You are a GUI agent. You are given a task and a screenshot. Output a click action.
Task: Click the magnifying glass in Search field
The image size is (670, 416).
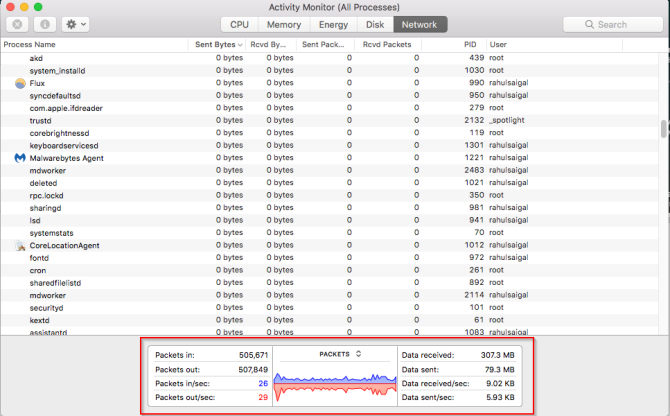coord(589,24)
